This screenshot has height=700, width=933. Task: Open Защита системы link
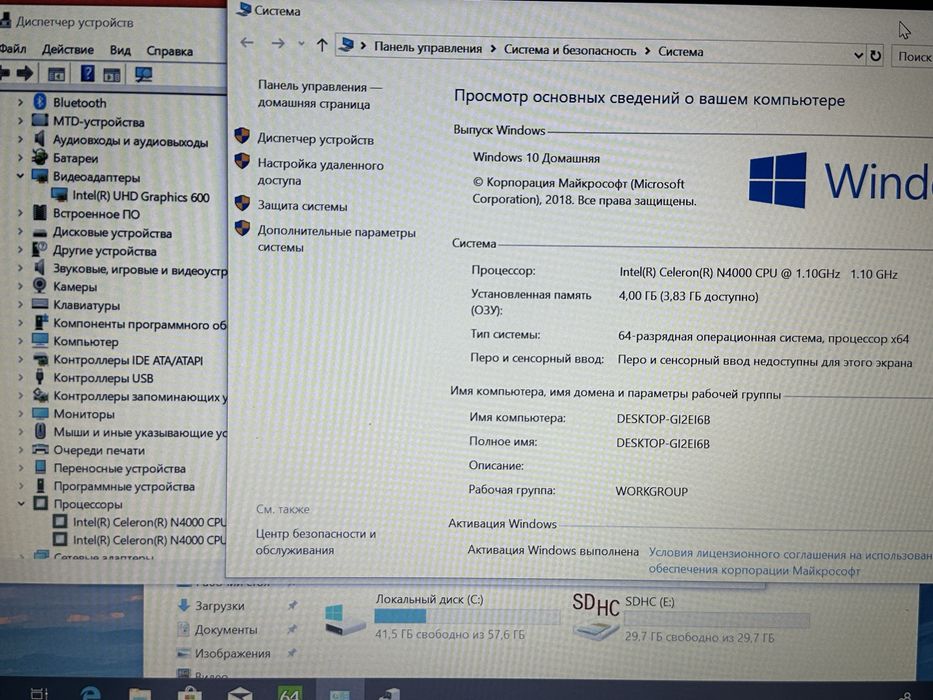tap(302, 206)
